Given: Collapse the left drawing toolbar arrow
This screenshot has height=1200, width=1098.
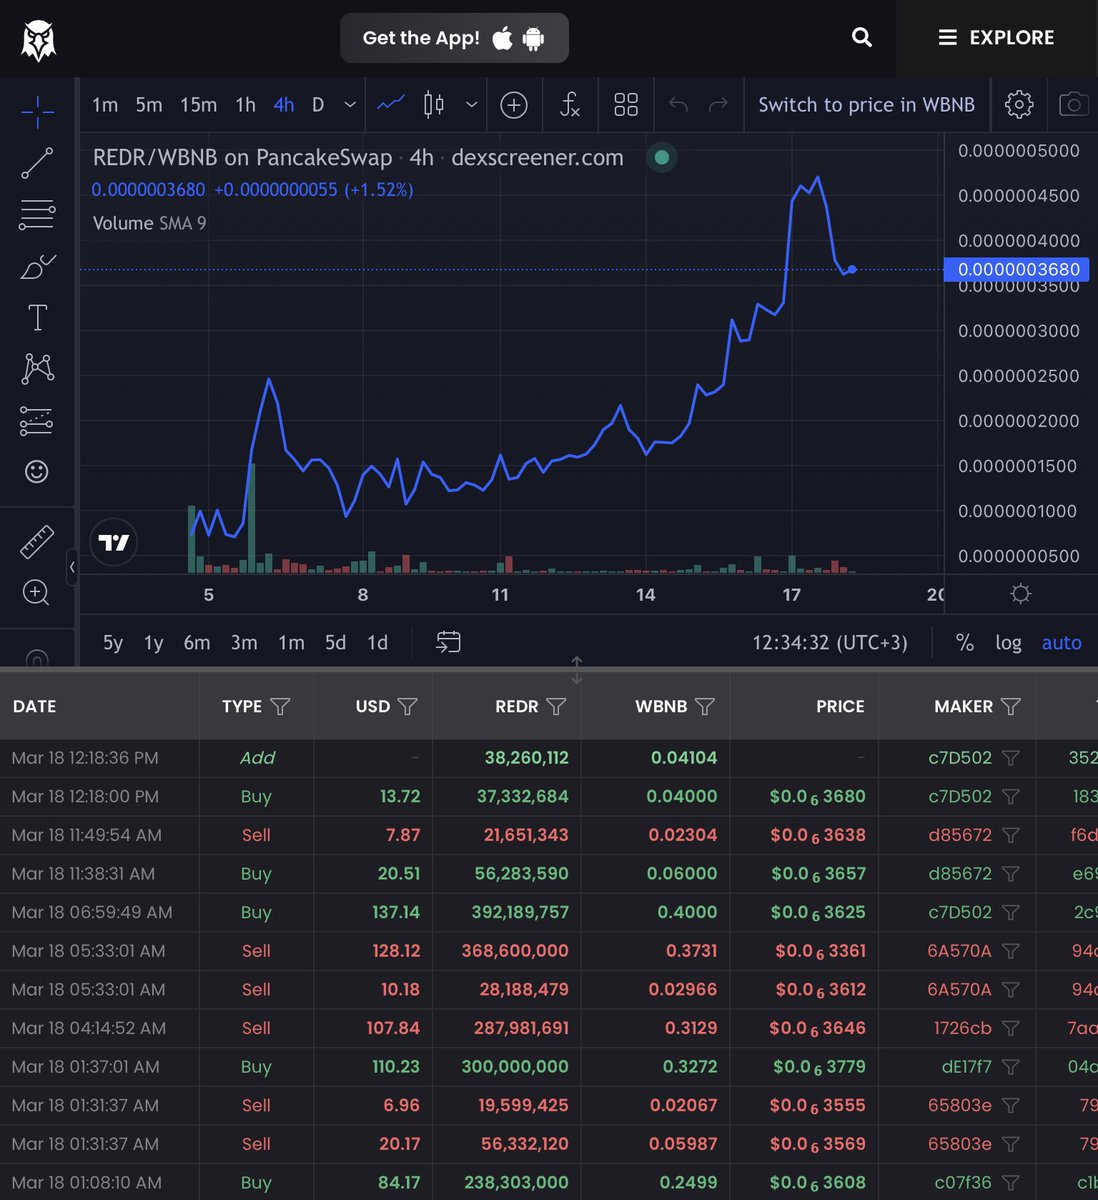Looking at the screenshot, I should (72, 567).
